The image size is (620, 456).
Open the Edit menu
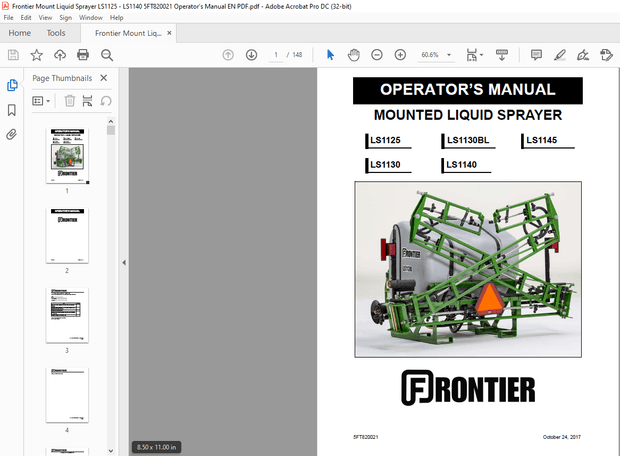pos(26,17)
